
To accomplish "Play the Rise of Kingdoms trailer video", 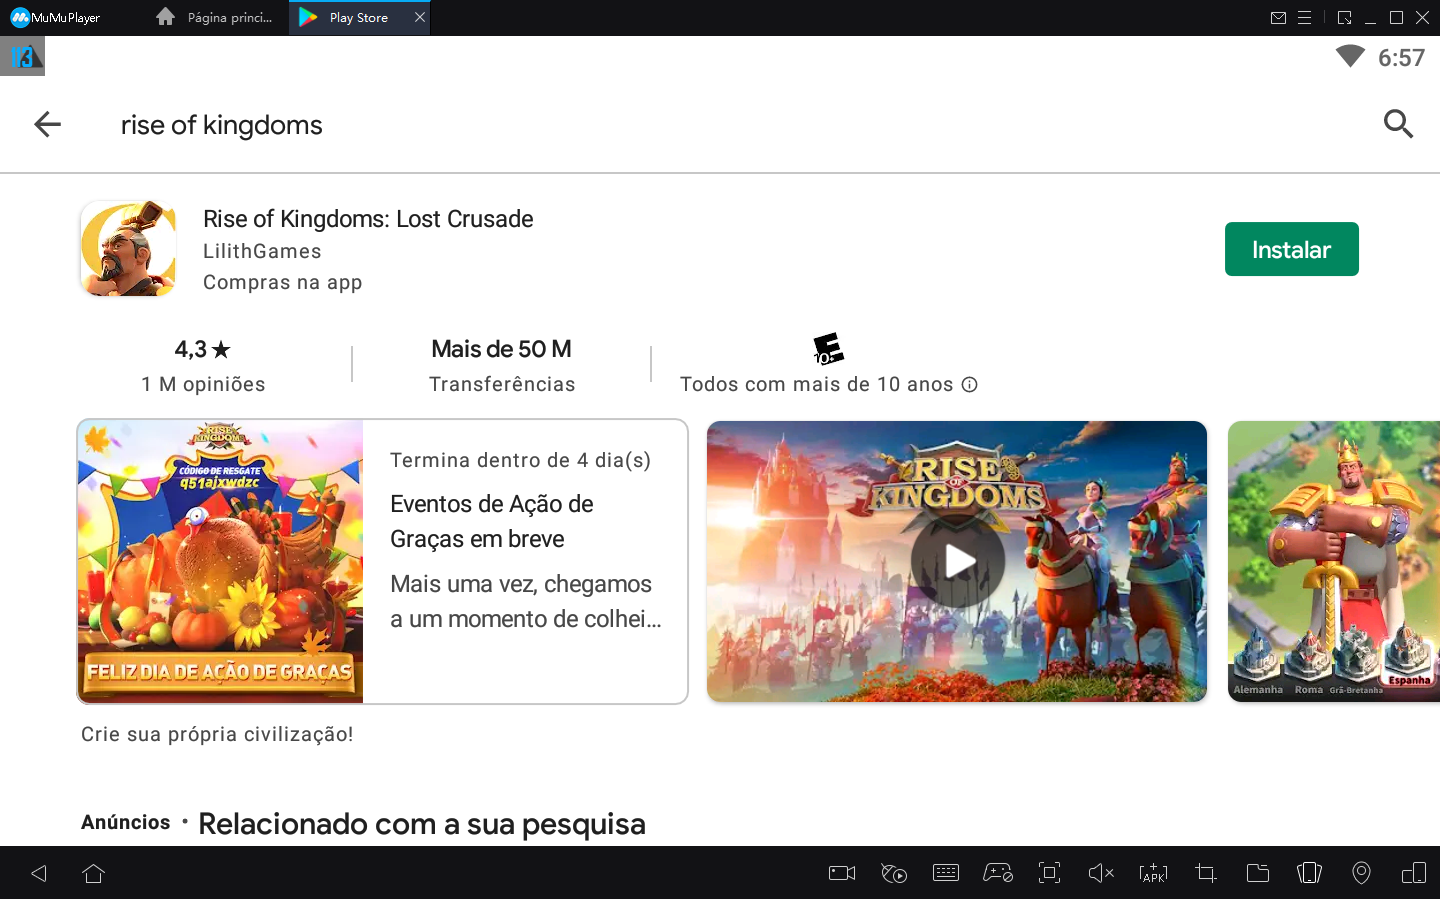I will [957, 561].
